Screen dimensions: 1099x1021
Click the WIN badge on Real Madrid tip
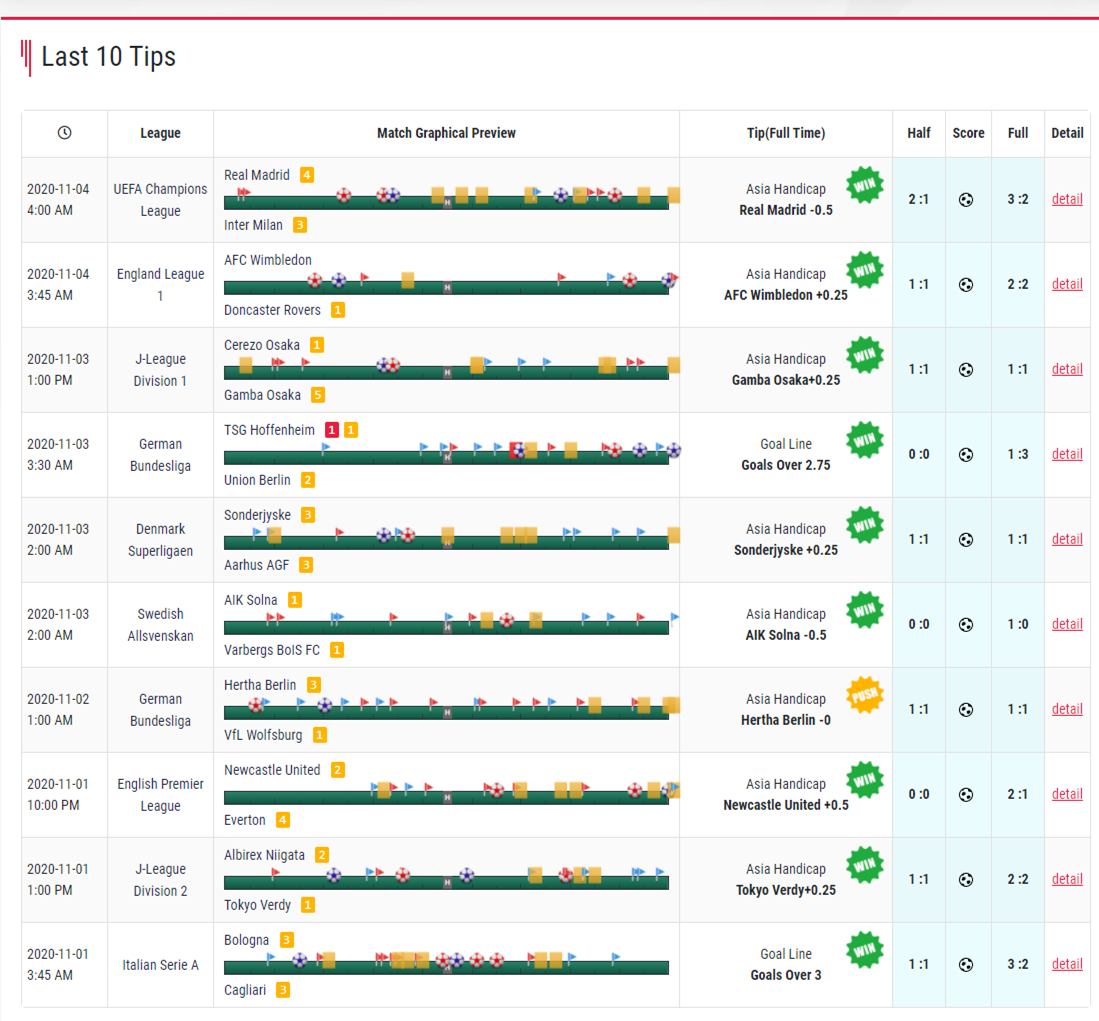coord(865,185)
